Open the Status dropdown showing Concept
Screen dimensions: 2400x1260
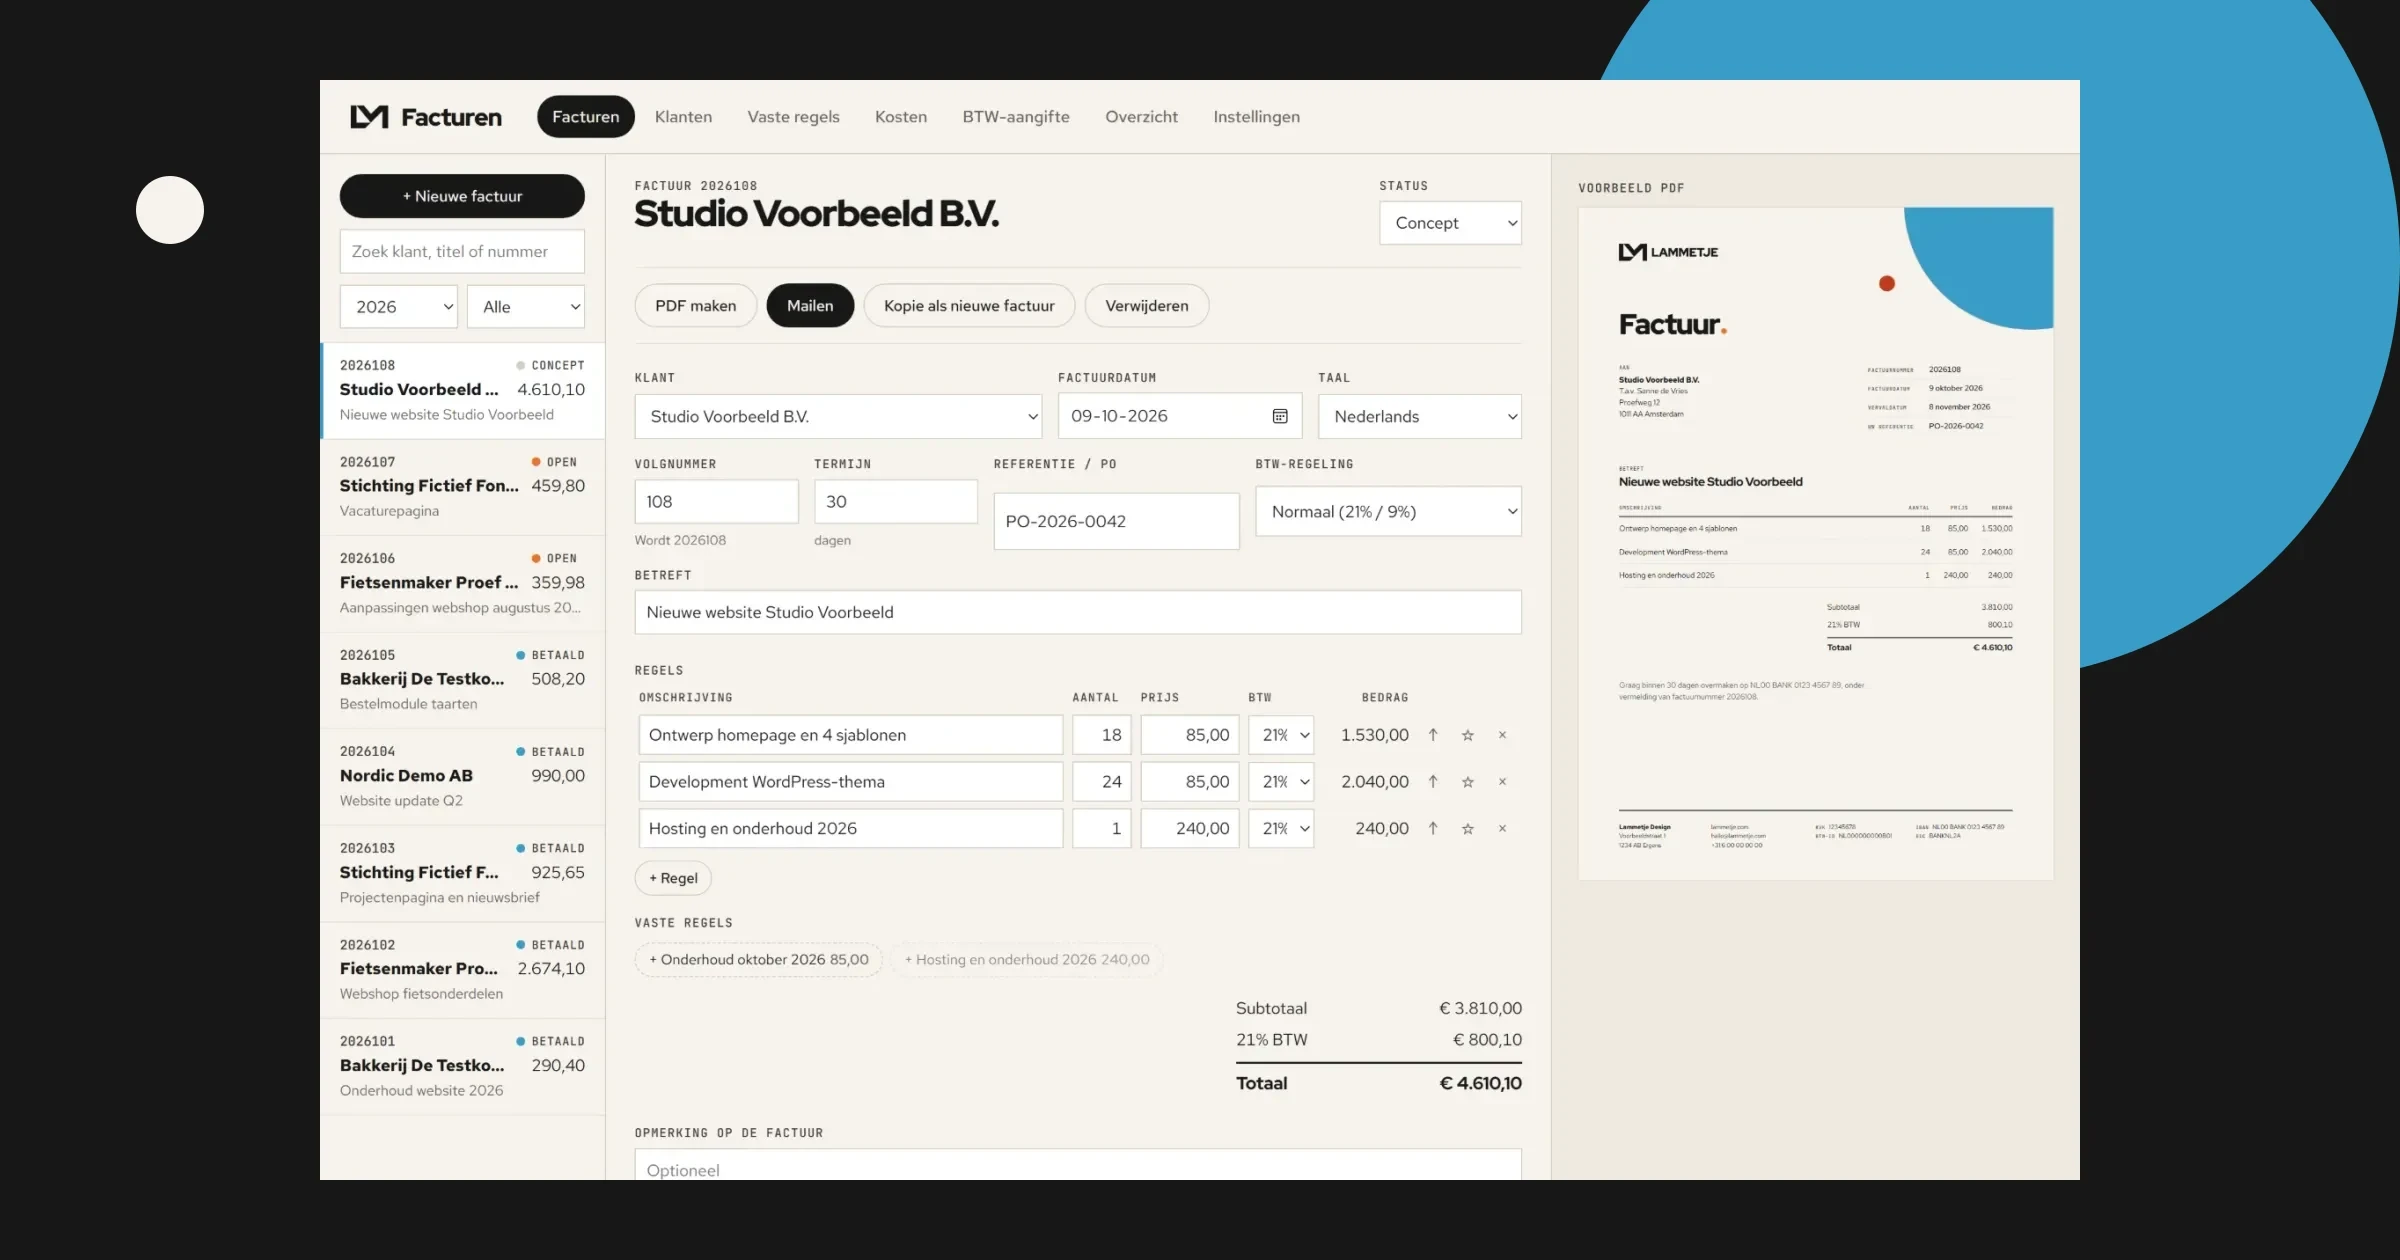pyautogui.click(x=1450, y=223)
